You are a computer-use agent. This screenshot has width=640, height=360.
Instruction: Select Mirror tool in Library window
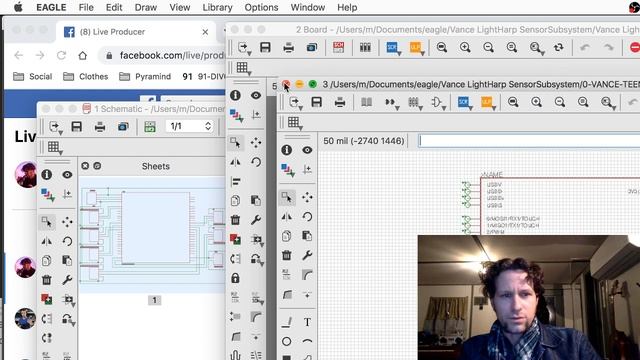[287, 217]
